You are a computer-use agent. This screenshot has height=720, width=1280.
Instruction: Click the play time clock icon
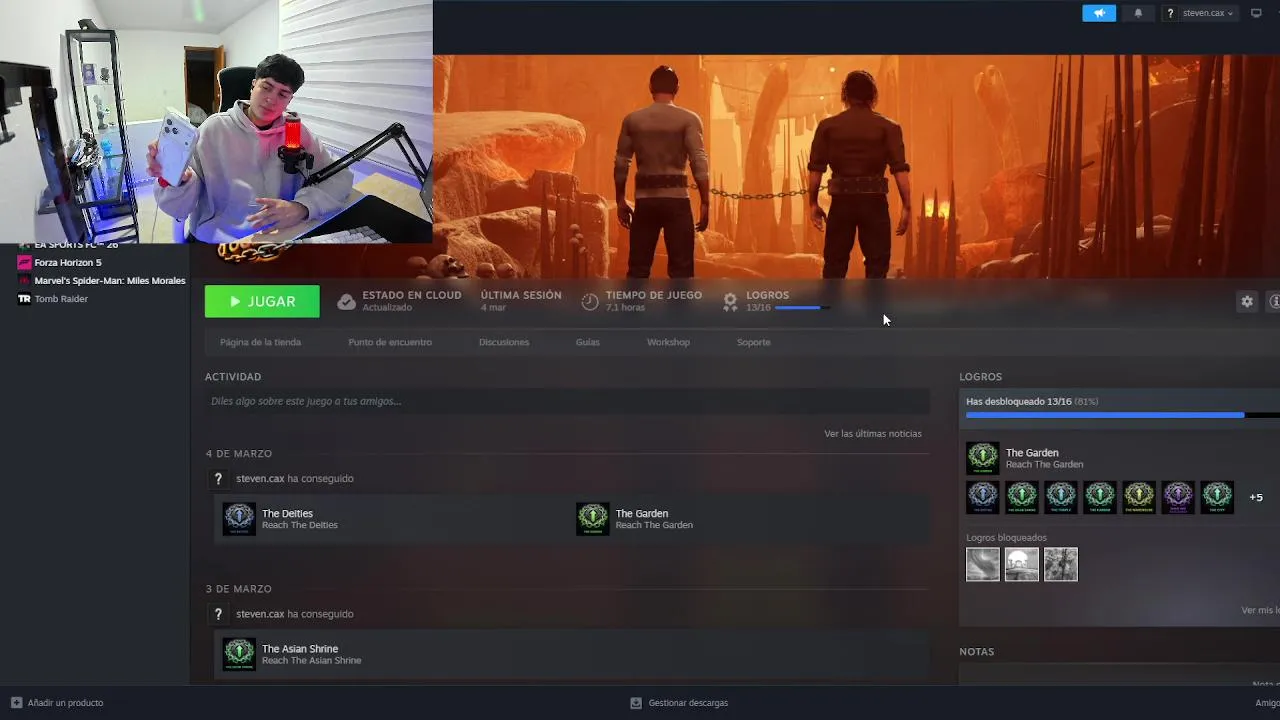tap(590, 301)
